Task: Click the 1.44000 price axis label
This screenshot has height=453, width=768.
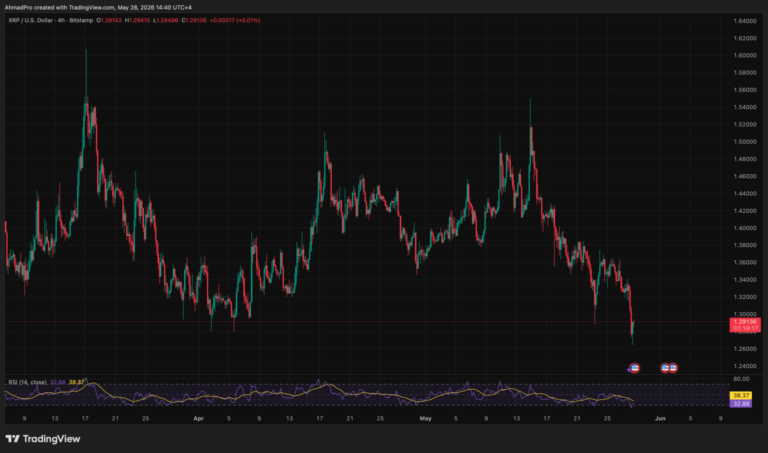Action: (744, 193)
